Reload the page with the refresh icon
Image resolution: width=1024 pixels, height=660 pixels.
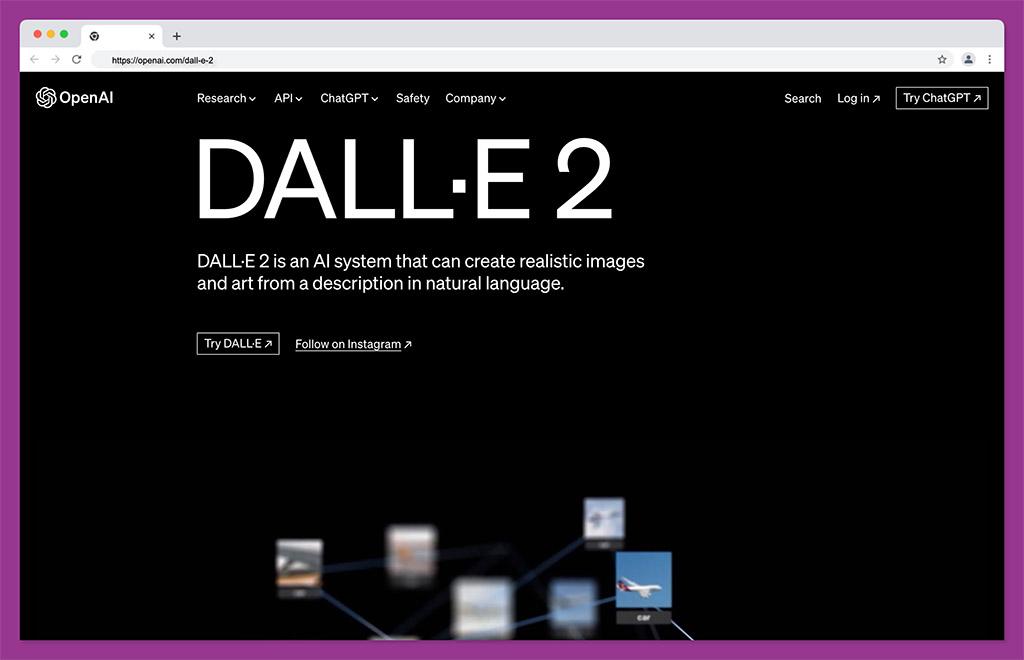(x=76, y=59)
